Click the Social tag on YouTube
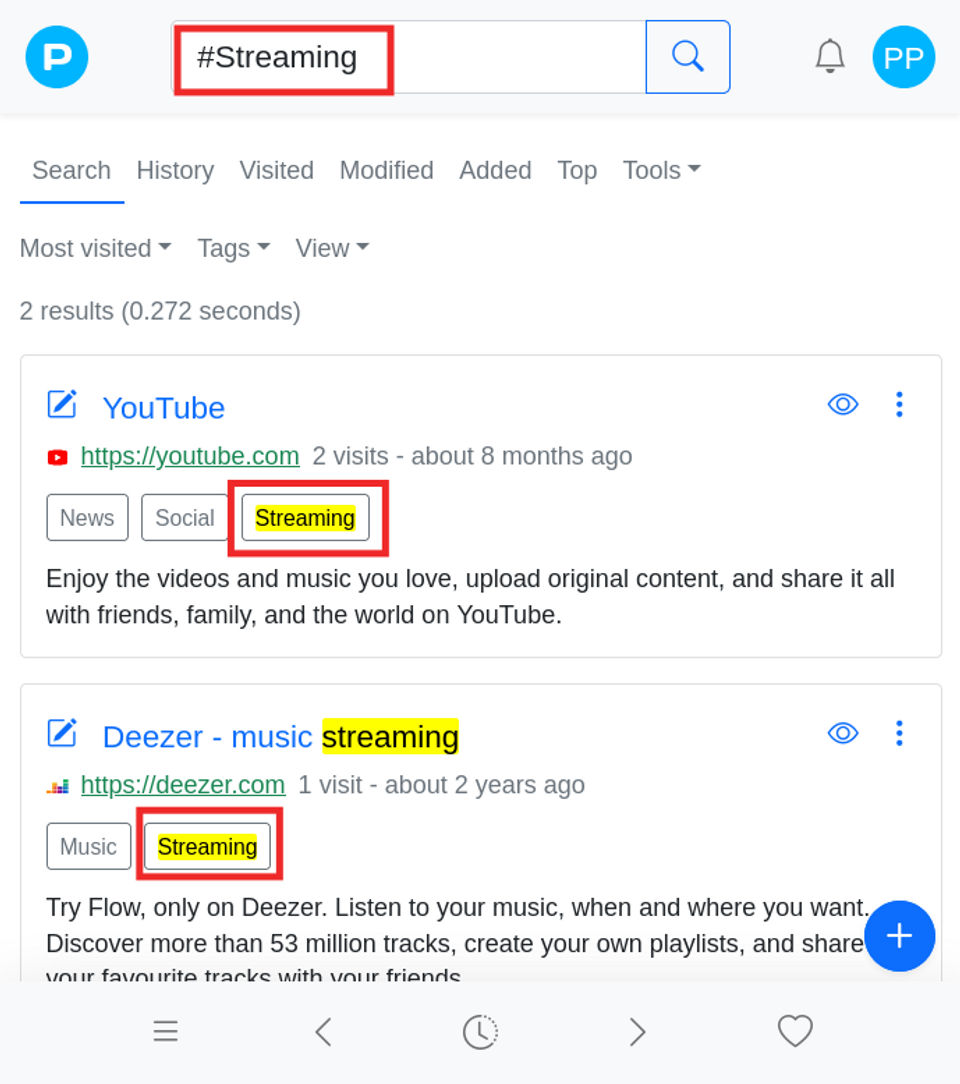The height and width of the screenshot is (1084, 960). pos(185,517)
